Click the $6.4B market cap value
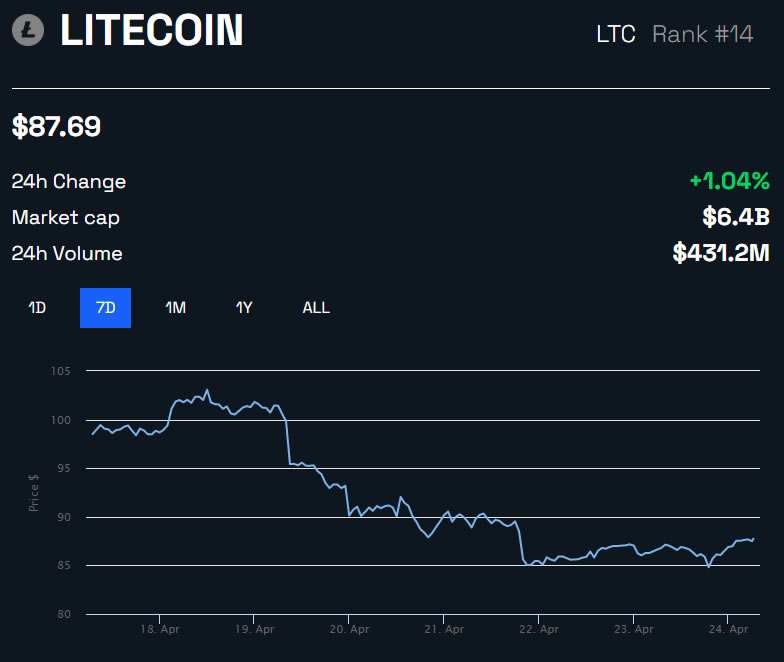Screen dimensions: 784x662 point(736,217)
